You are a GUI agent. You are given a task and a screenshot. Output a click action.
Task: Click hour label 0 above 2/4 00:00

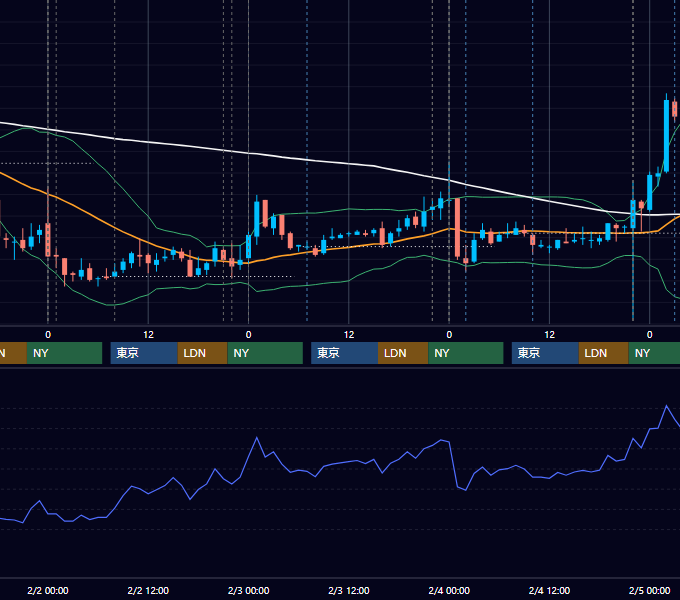[449, 335]
